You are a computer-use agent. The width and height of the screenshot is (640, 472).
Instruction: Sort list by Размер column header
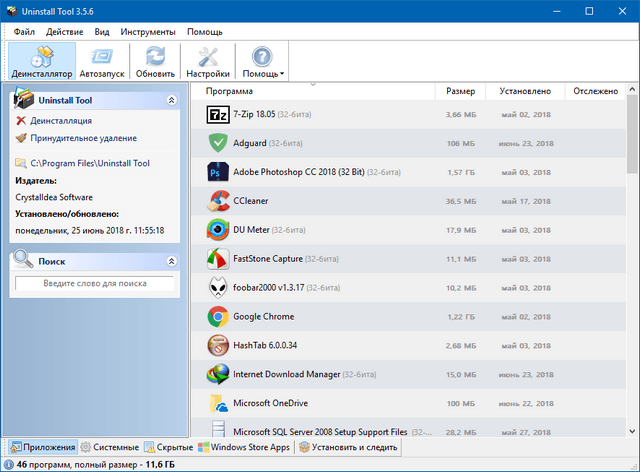pyautogui.click(x=462, y=91)
